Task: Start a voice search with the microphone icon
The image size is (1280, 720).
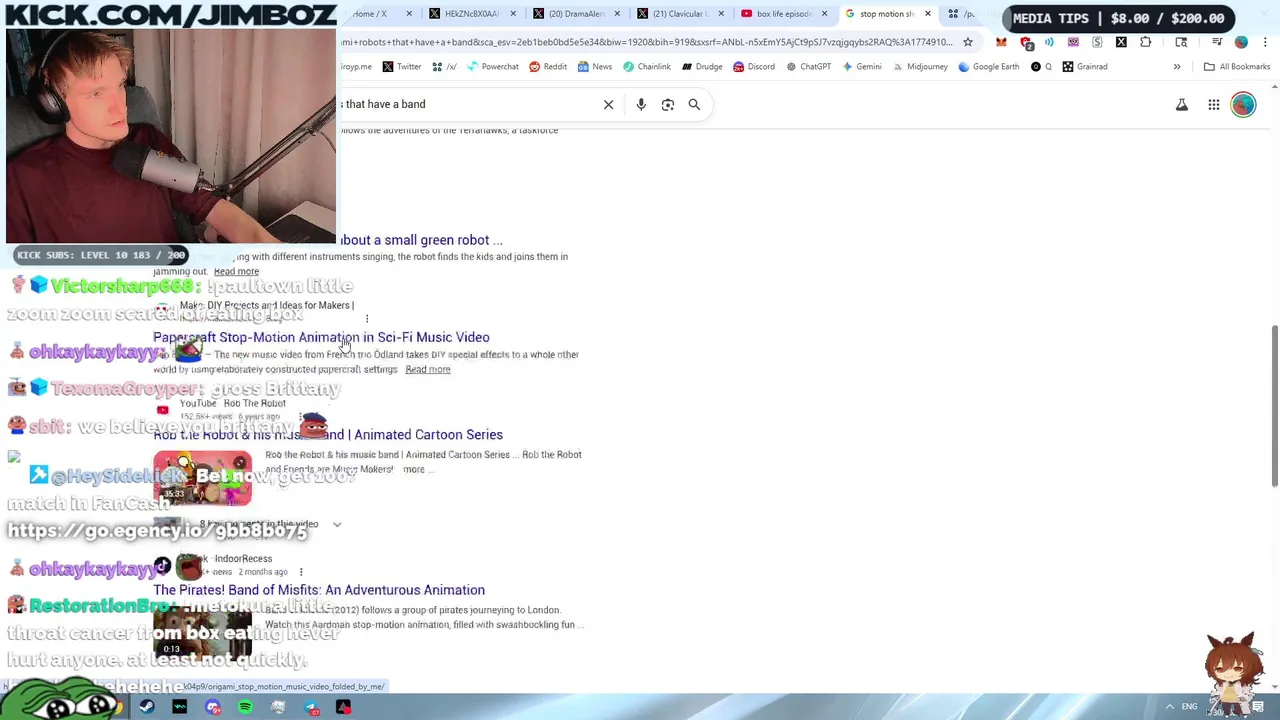Action: pos(641,104)
